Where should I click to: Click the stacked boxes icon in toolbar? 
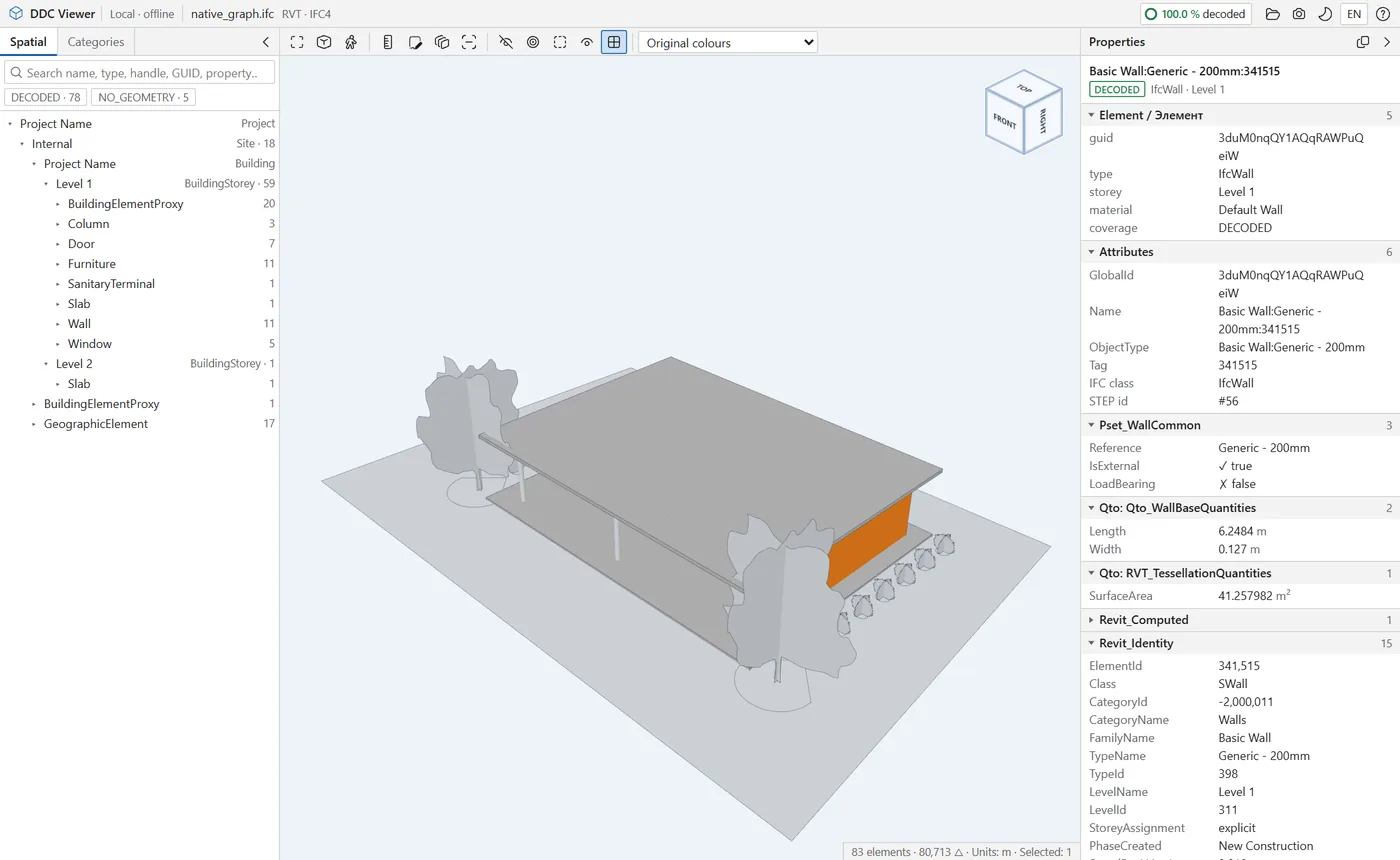(x=442, y=42)
